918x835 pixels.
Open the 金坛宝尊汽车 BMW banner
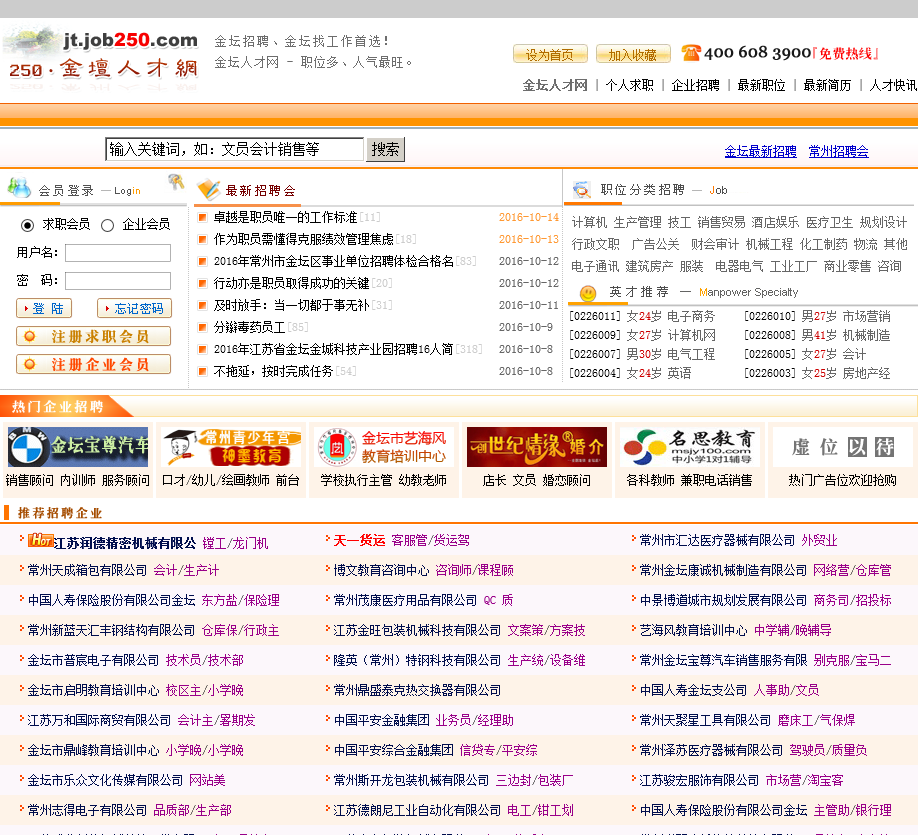point(78,447)
